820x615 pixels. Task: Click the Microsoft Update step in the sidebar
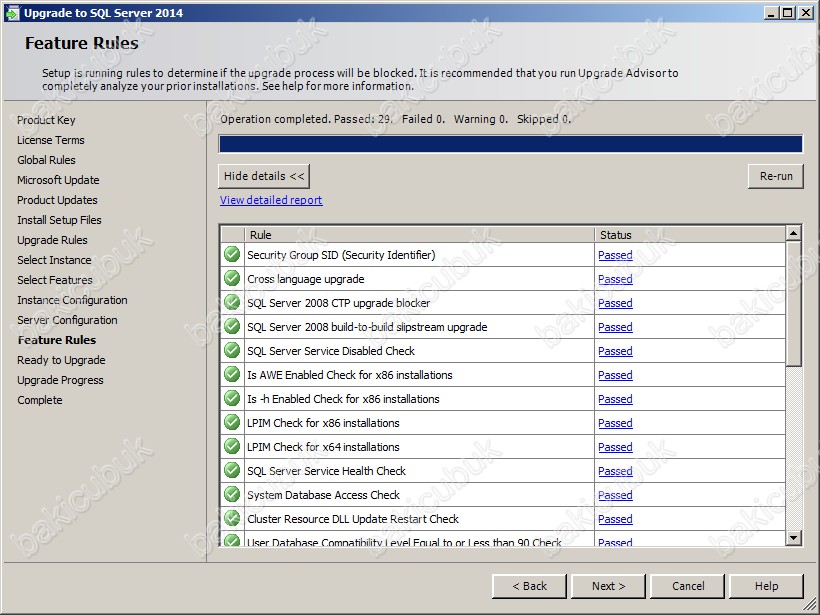[58, 180]
